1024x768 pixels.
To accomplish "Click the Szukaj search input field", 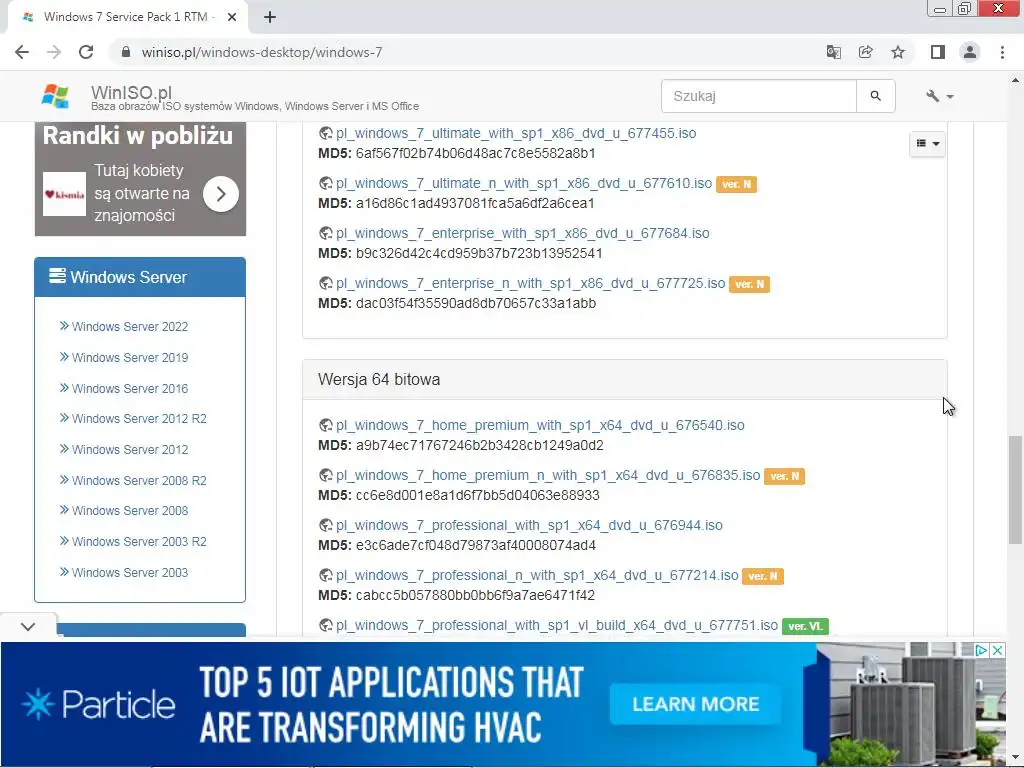I will pyautogui.click(x=759, y=96).
